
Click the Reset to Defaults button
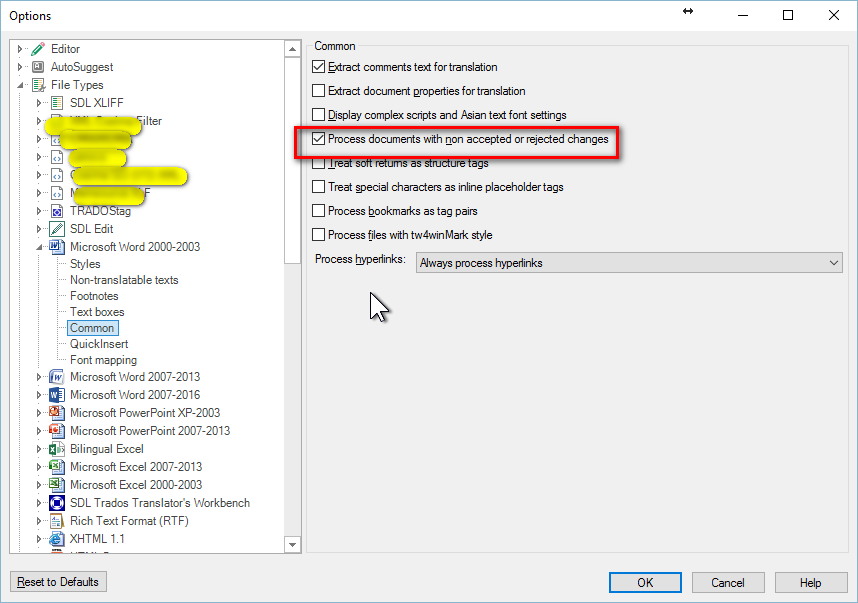(57, 582)
